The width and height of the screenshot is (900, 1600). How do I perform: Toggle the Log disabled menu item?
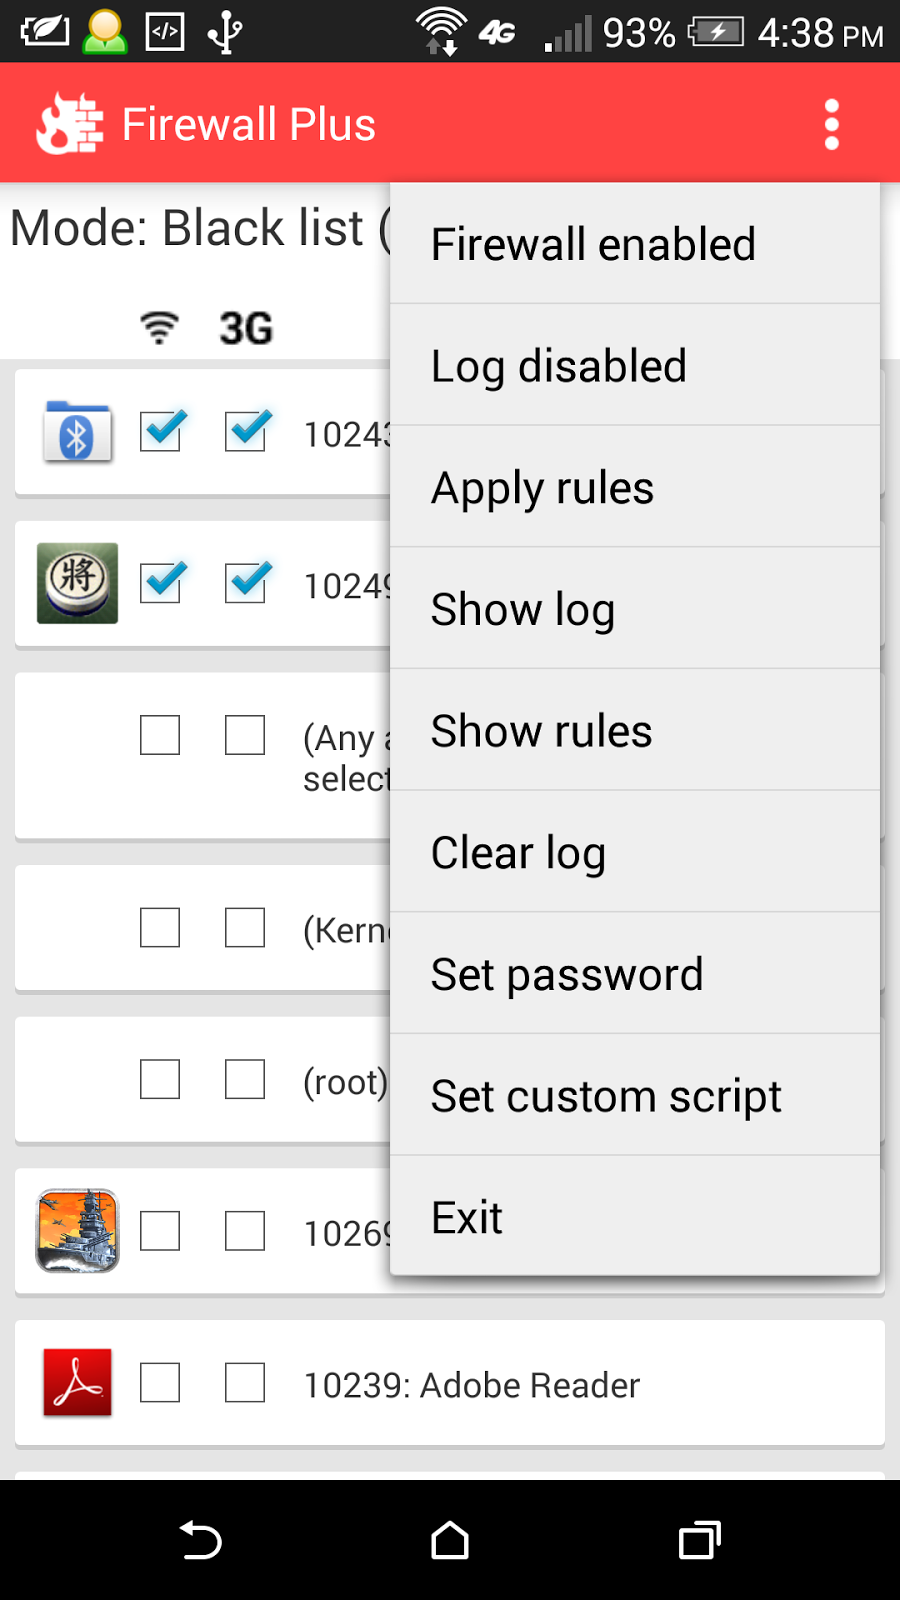[635, 366]
